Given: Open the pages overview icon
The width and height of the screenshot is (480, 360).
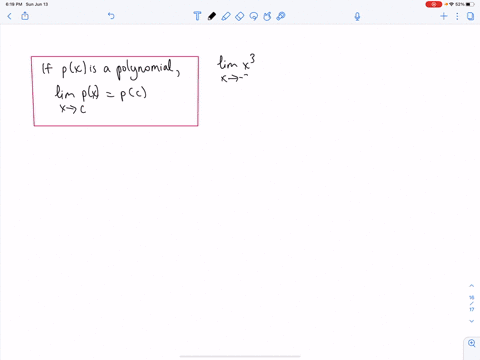Looking at the screenshot, I should [470, 16].
